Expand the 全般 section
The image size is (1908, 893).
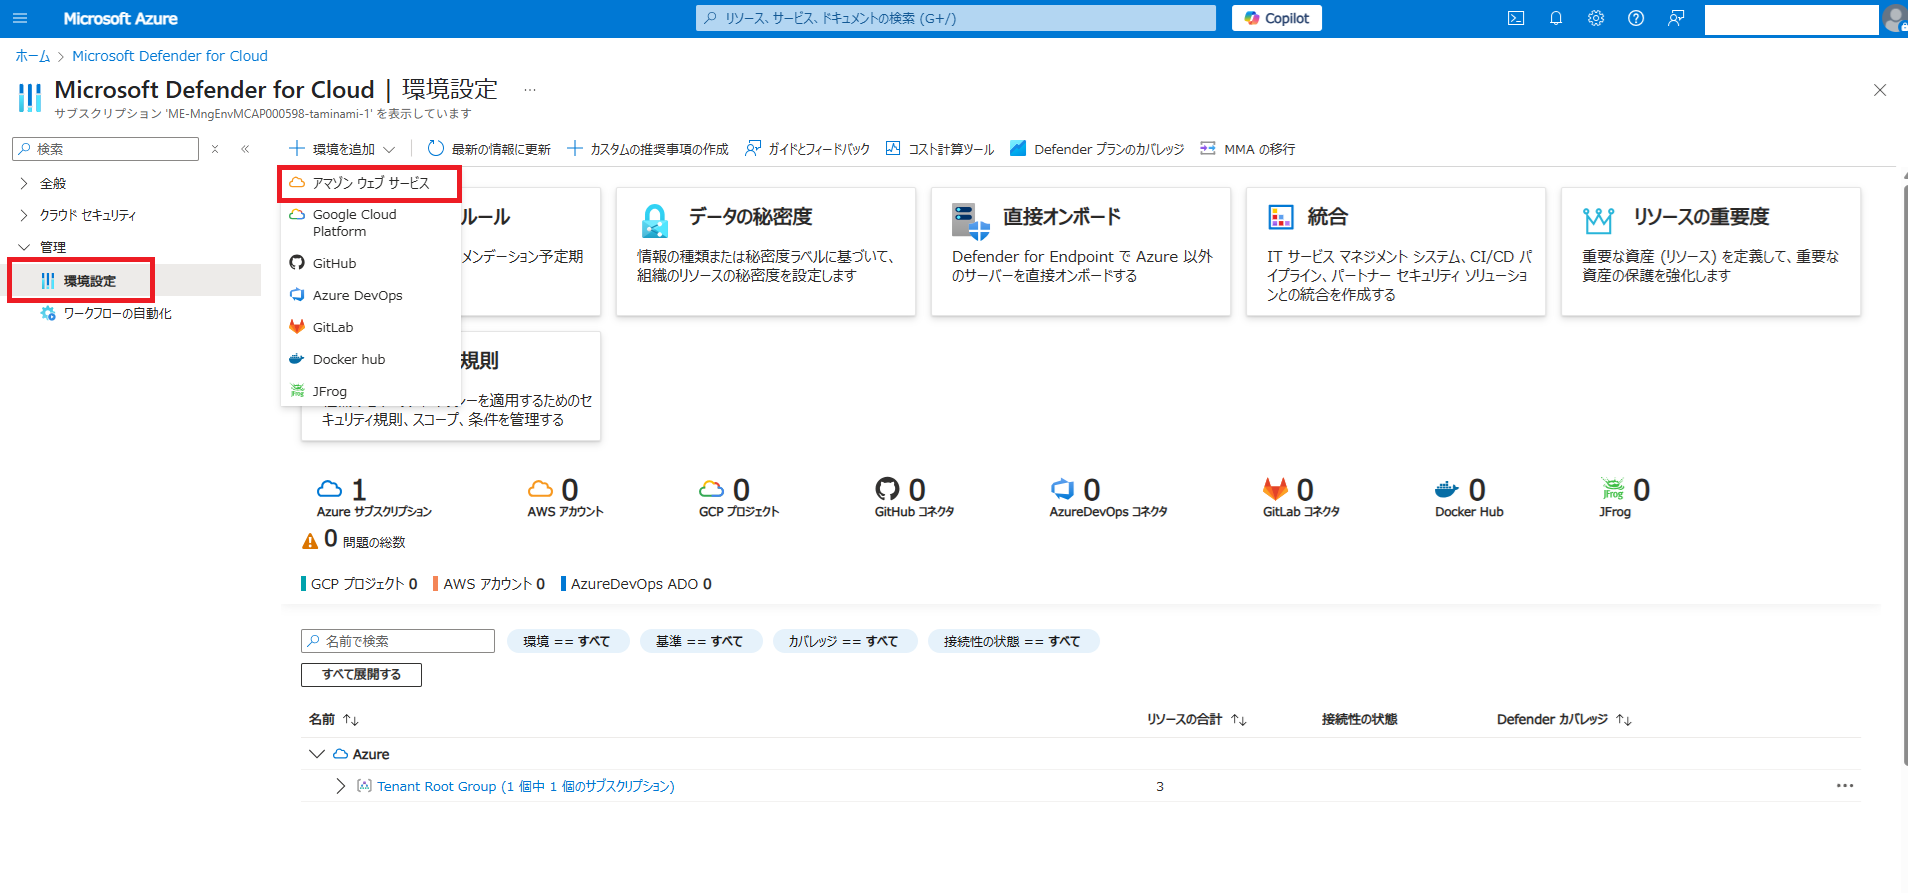(x=24, y=183)
